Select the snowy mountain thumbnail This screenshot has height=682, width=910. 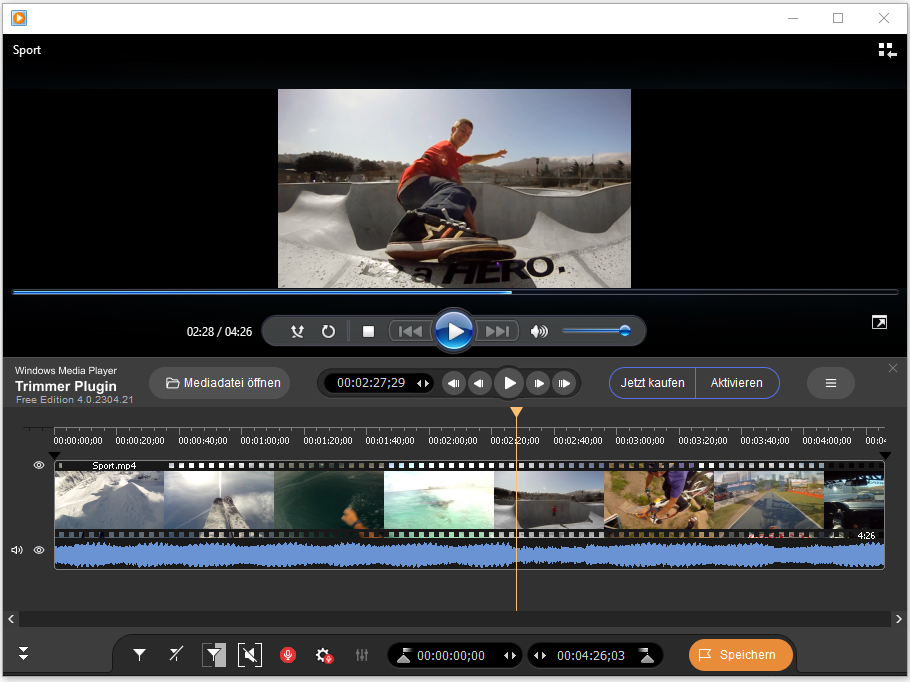(109, 500)
